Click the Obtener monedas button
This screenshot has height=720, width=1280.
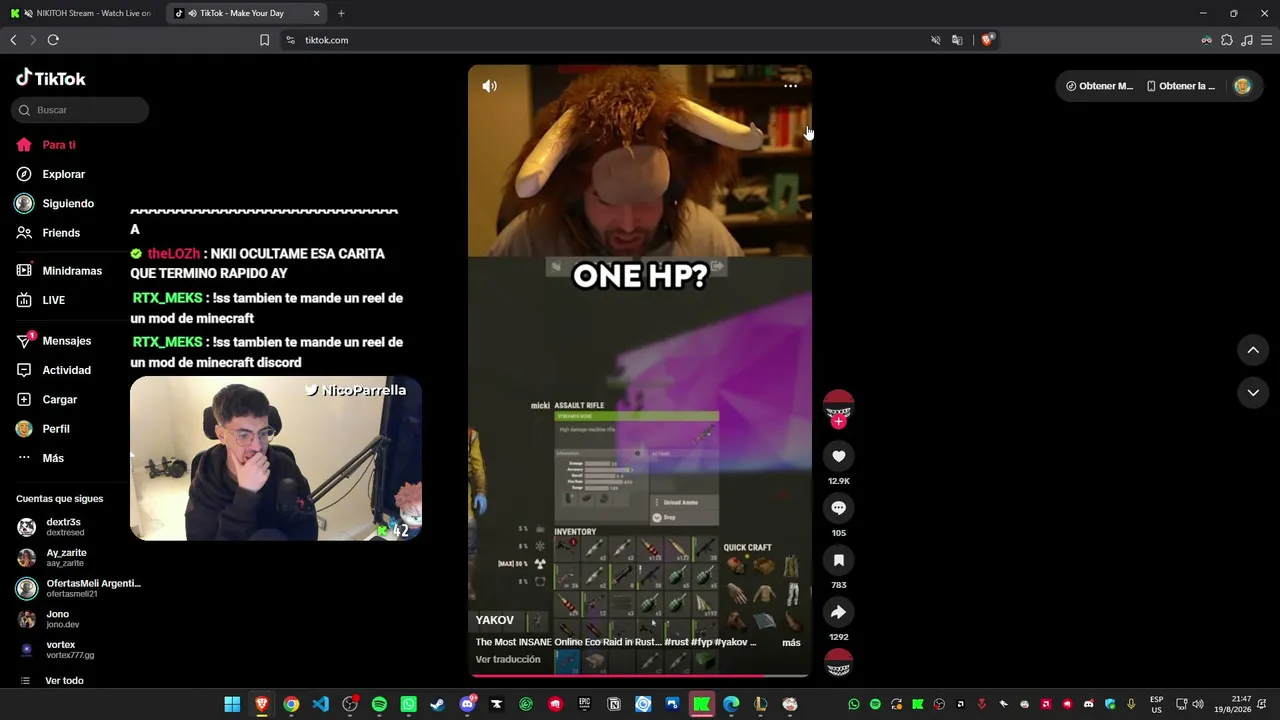click(1099, 86)
